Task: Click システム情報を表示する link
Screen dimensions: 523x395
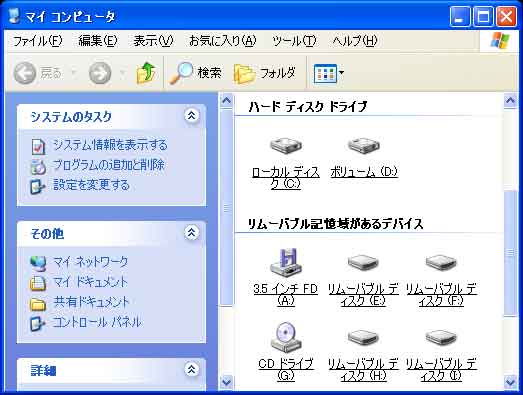Action: point(110,145)
